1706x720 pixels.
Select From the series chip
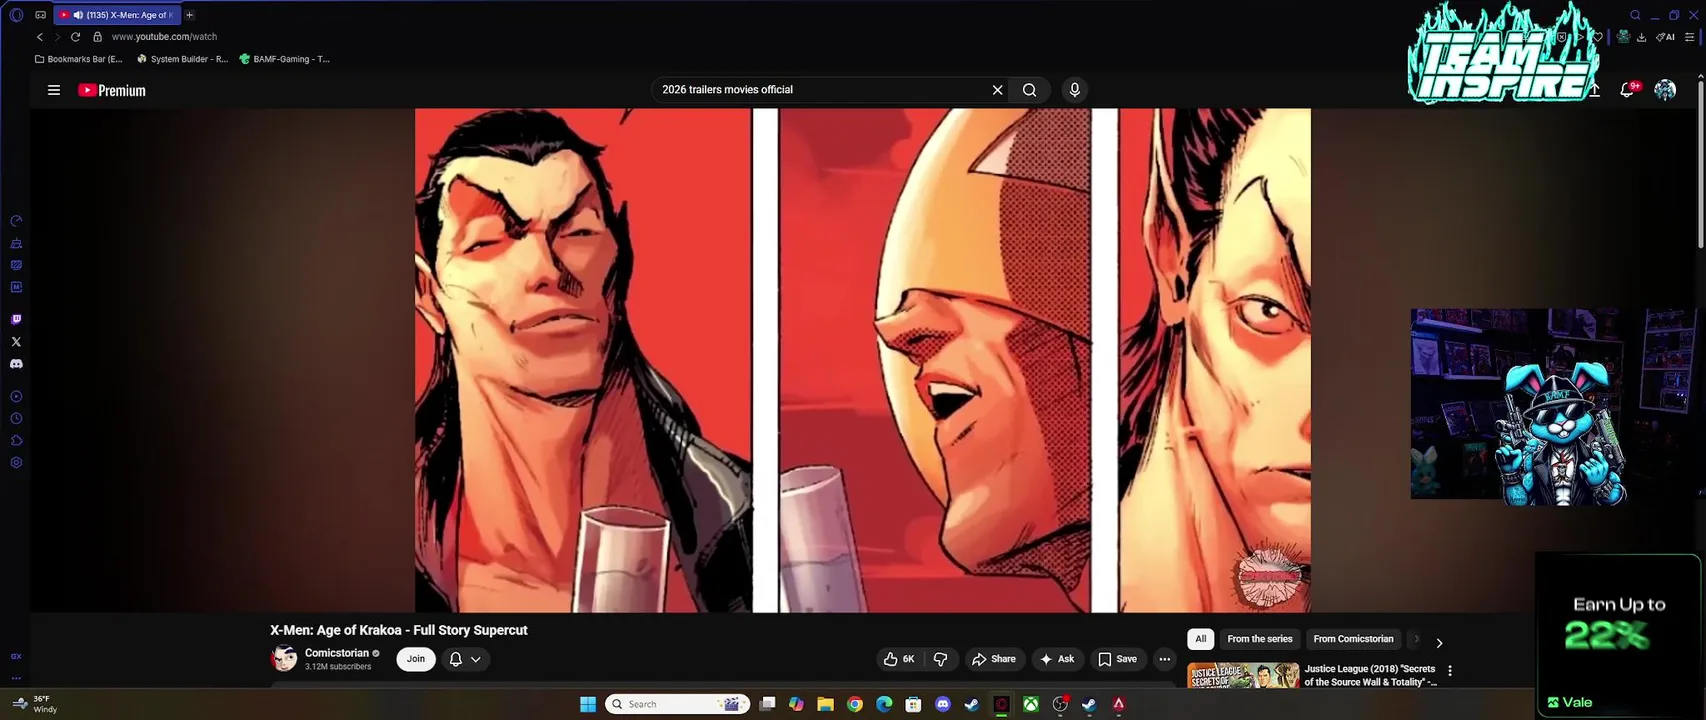[1260, 639]
